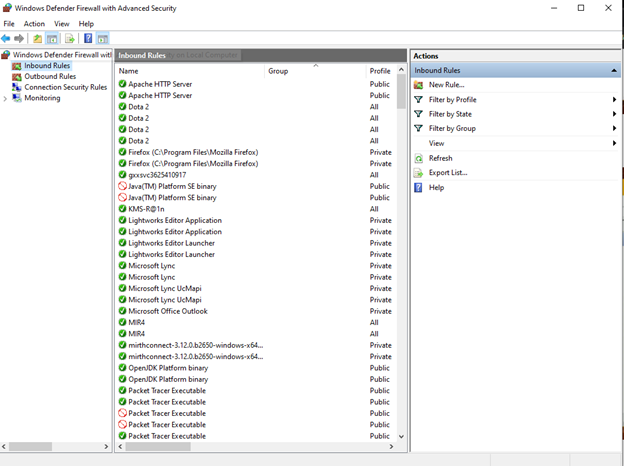Viewport: 624px width, 466px height.
Task: Click New Rule... in Actions pane
Action: point(447,85)
